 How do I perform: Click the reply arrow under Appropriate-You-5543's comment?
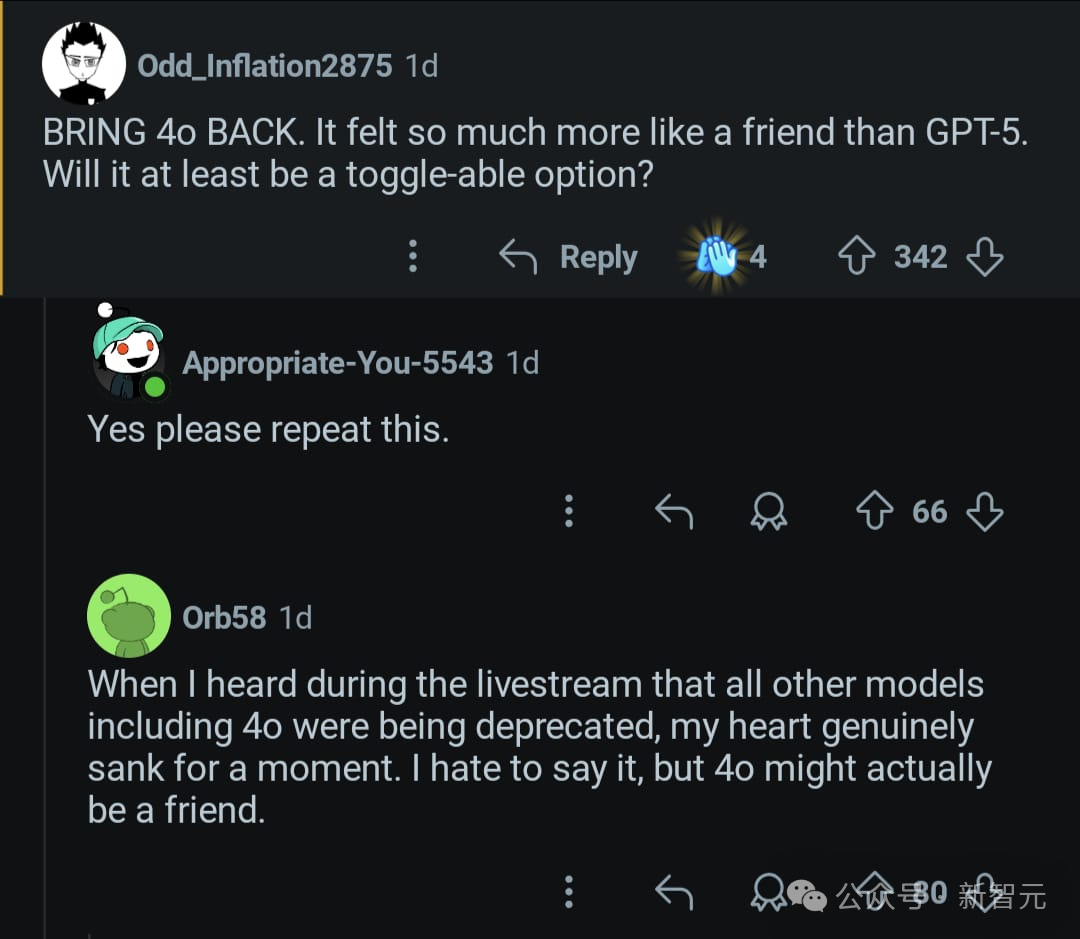tap(674, 512)
